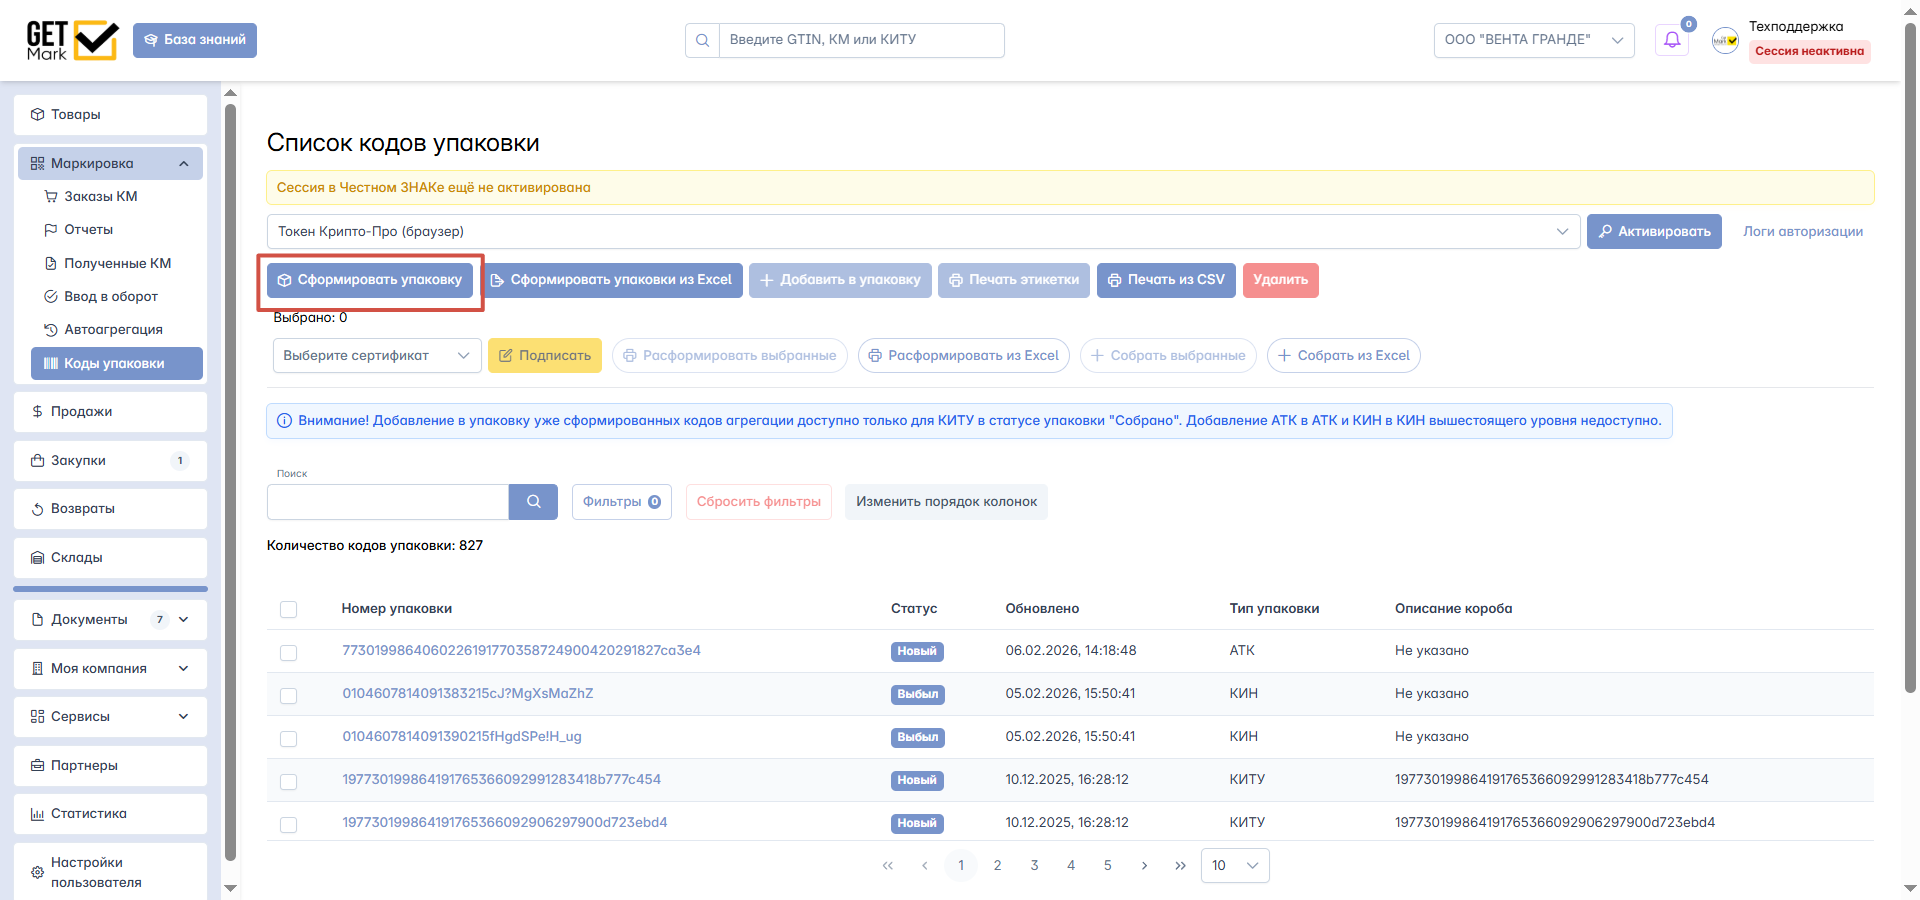Click Сформировать упаковки из Excel button
Image resolution: width=1920 pixels, height=900 pixels.
612,280
